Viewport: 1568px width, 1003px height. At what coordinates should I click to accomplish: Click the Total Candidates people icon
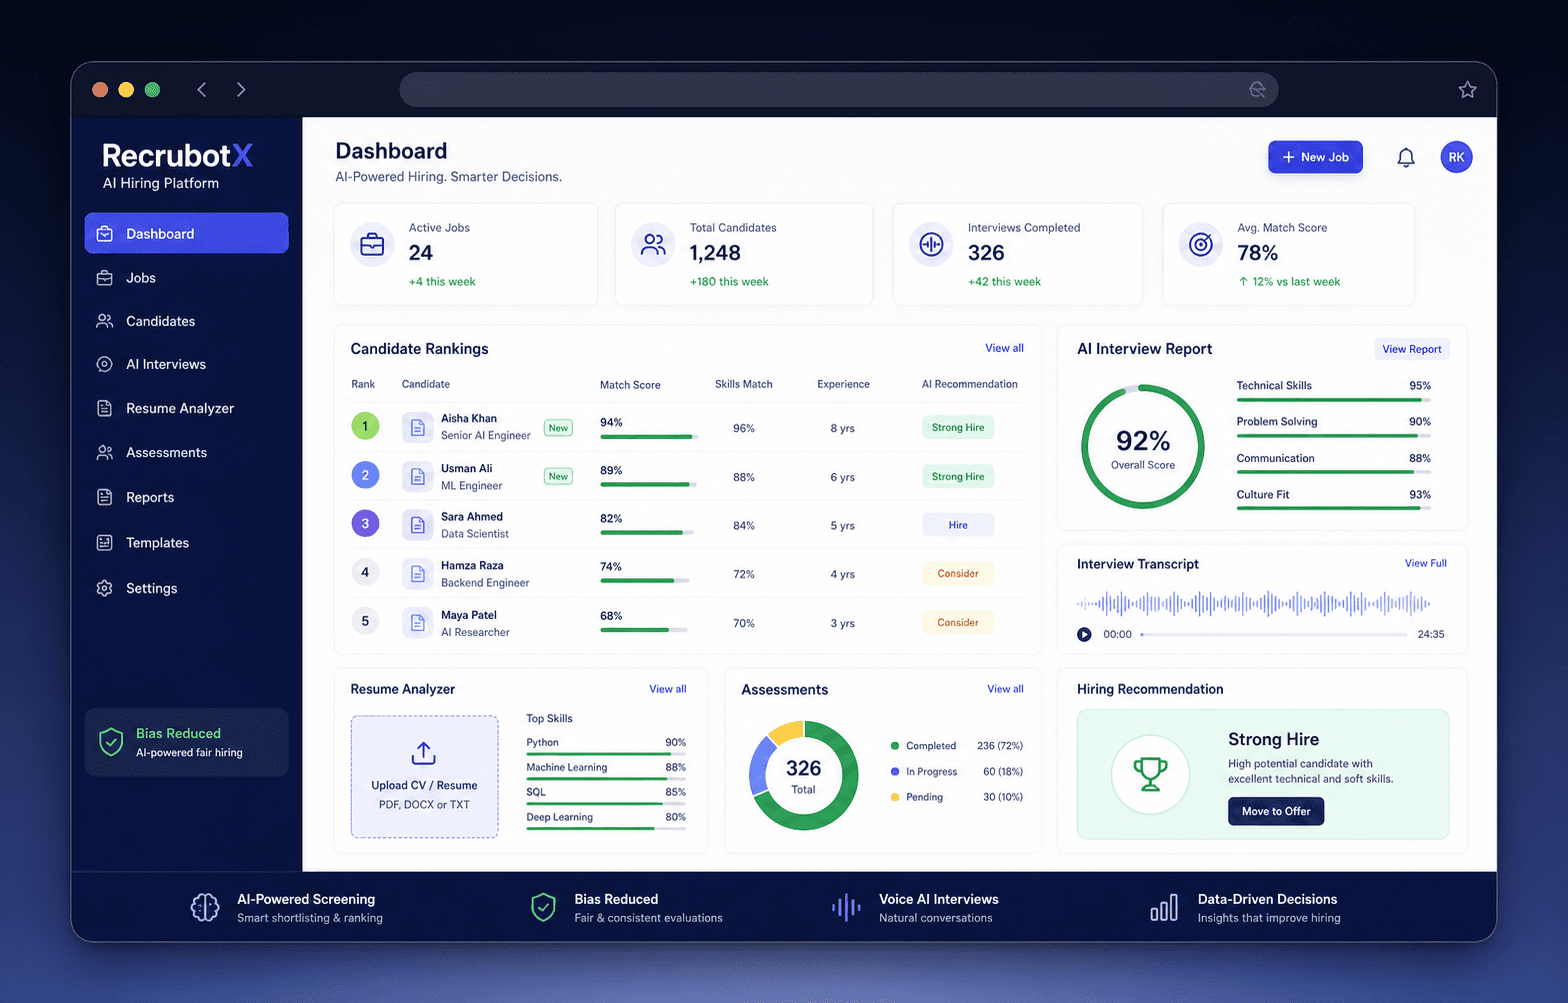point(653,244)
